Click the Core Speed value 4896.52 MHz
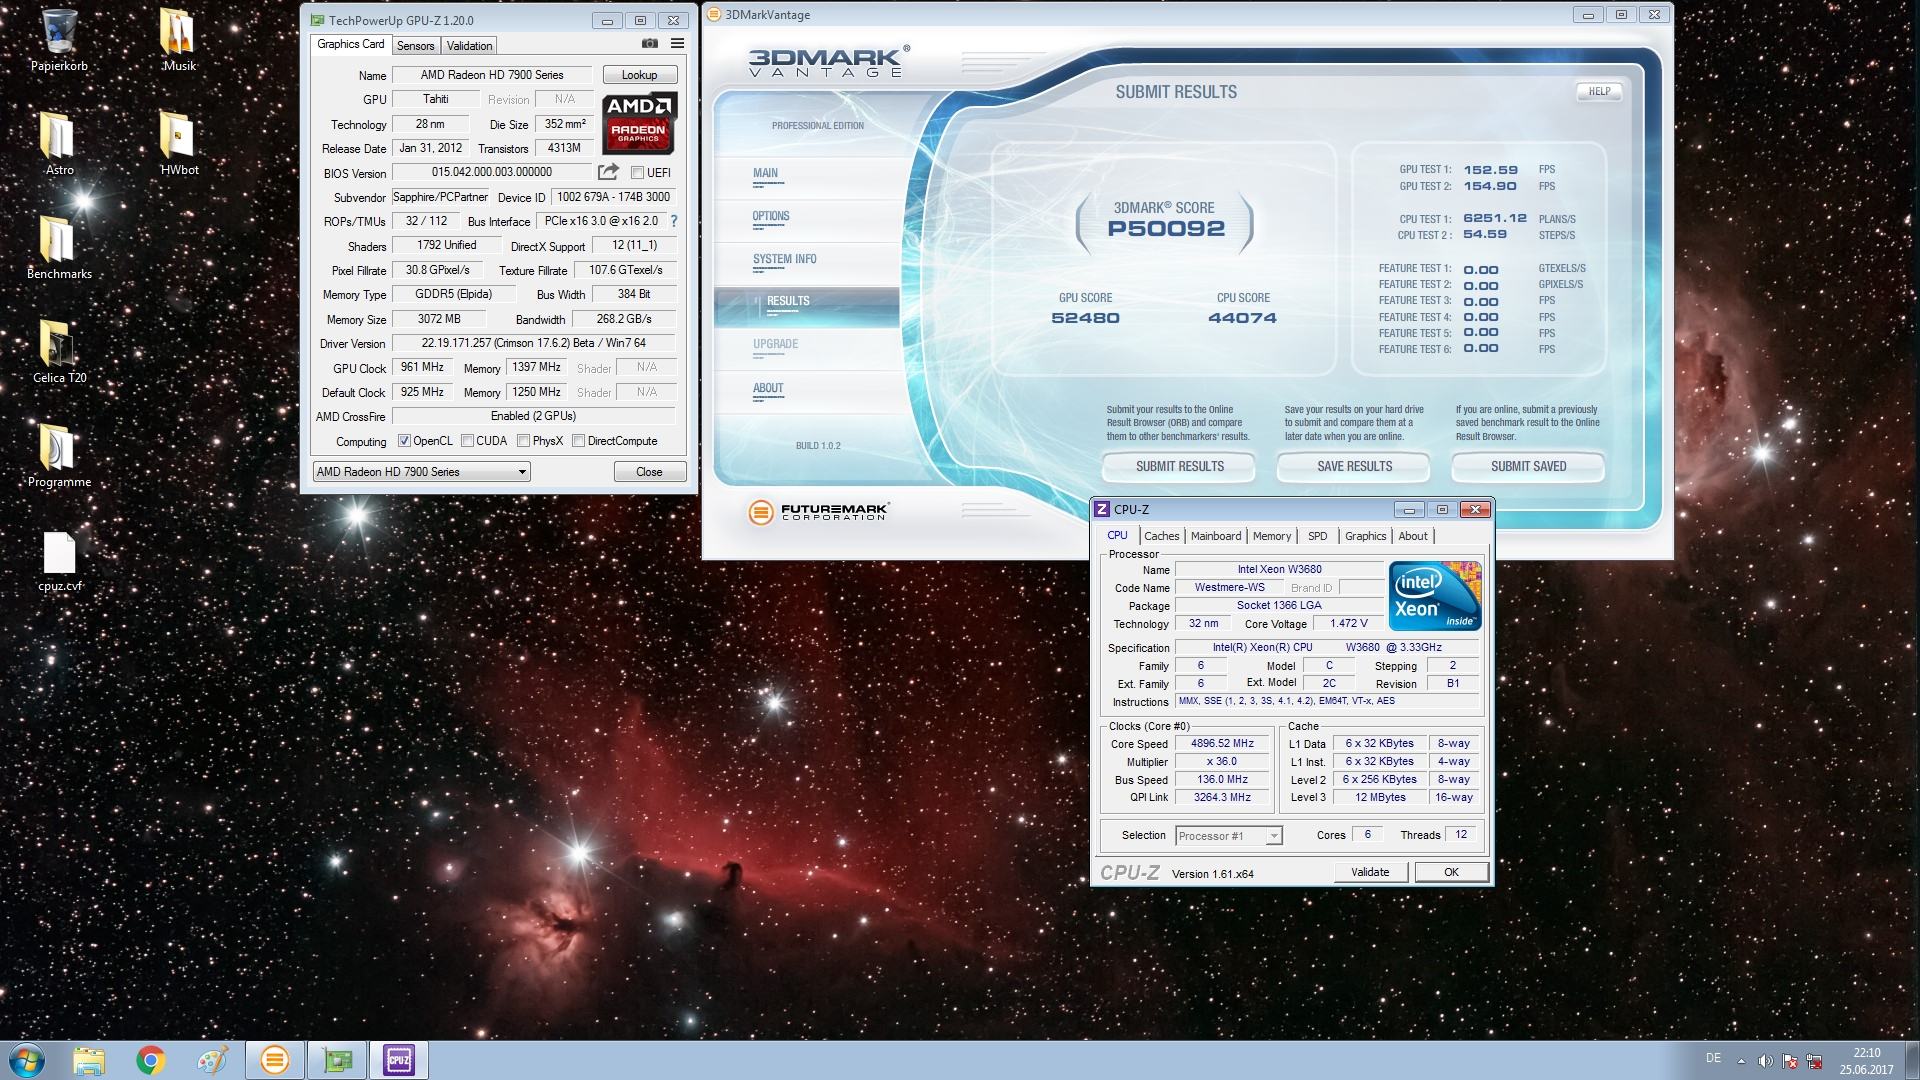 tap(1222, 744)
